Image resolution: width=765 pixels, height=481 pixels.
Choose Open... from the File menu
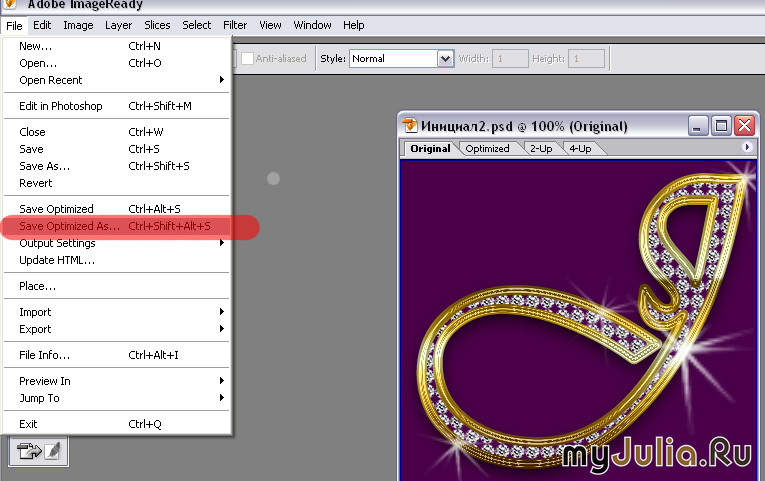click(116, 63)
